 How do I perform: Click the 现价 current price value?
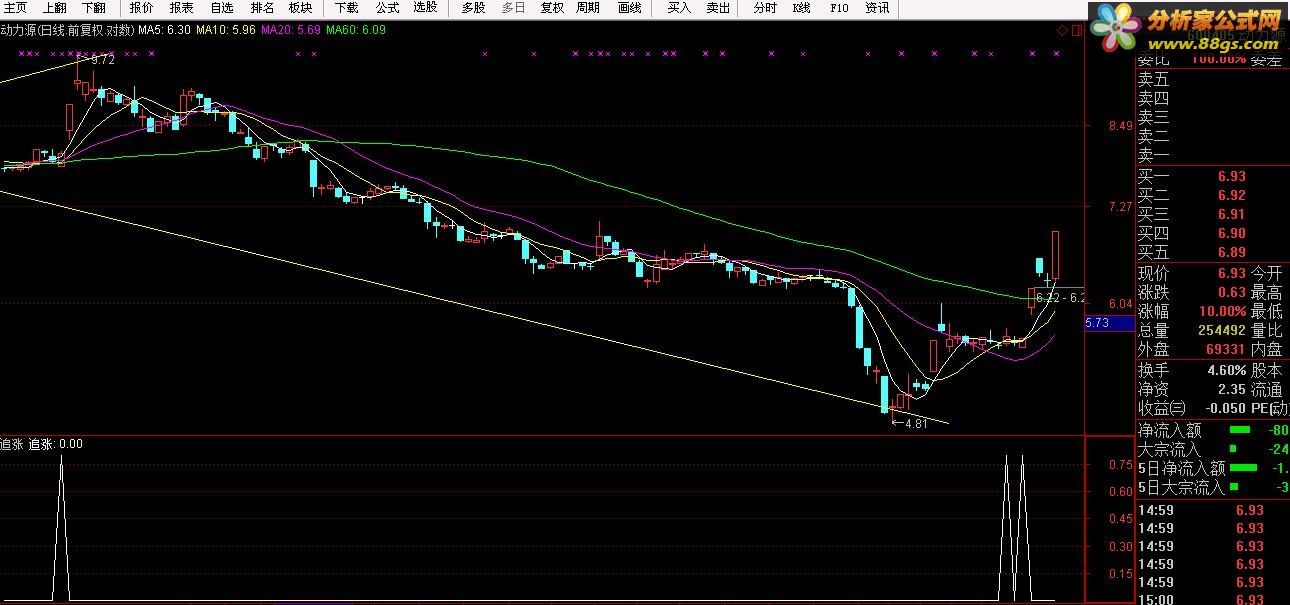click(x=1231, y=273)
